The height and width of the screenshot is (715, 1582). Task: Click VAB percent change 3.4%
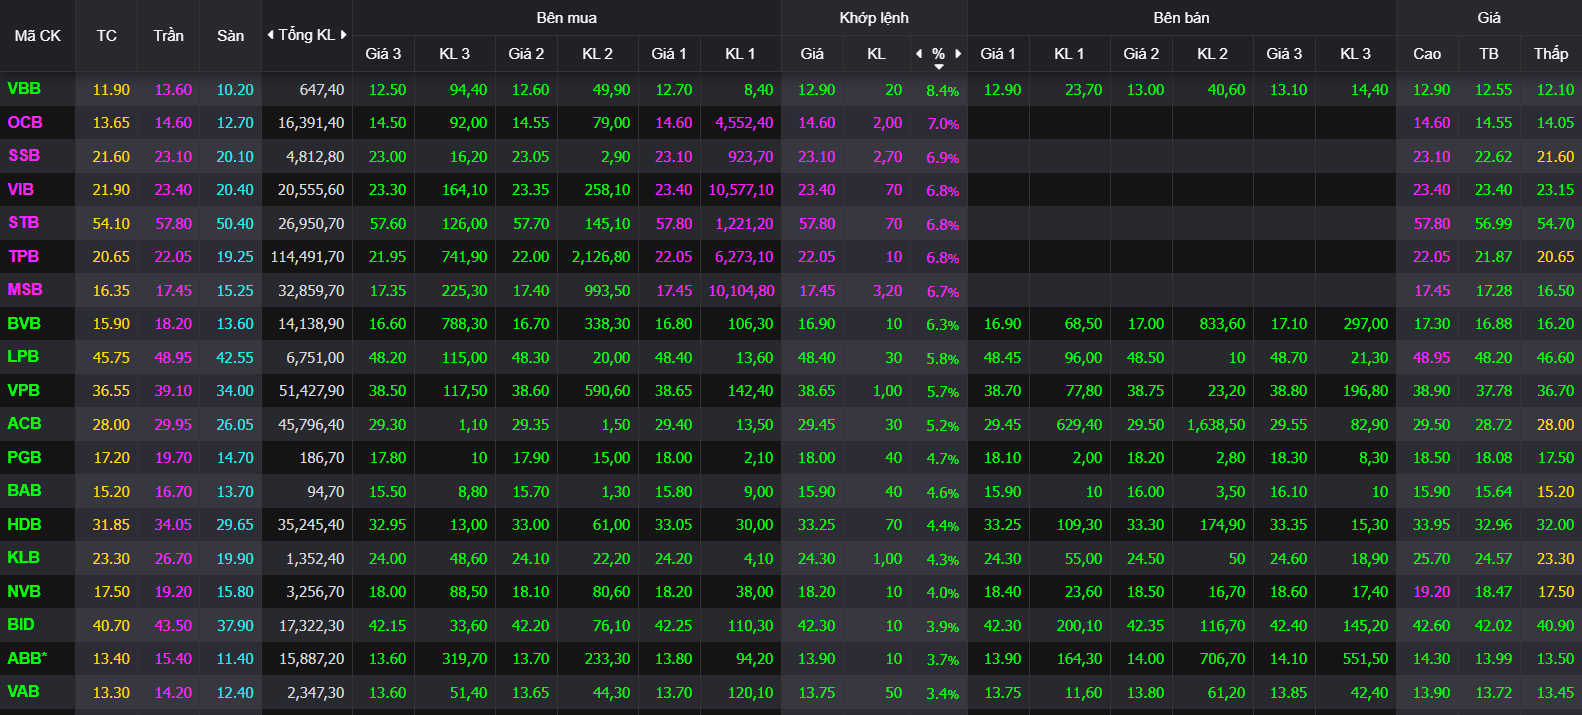(x=942, y=694)
